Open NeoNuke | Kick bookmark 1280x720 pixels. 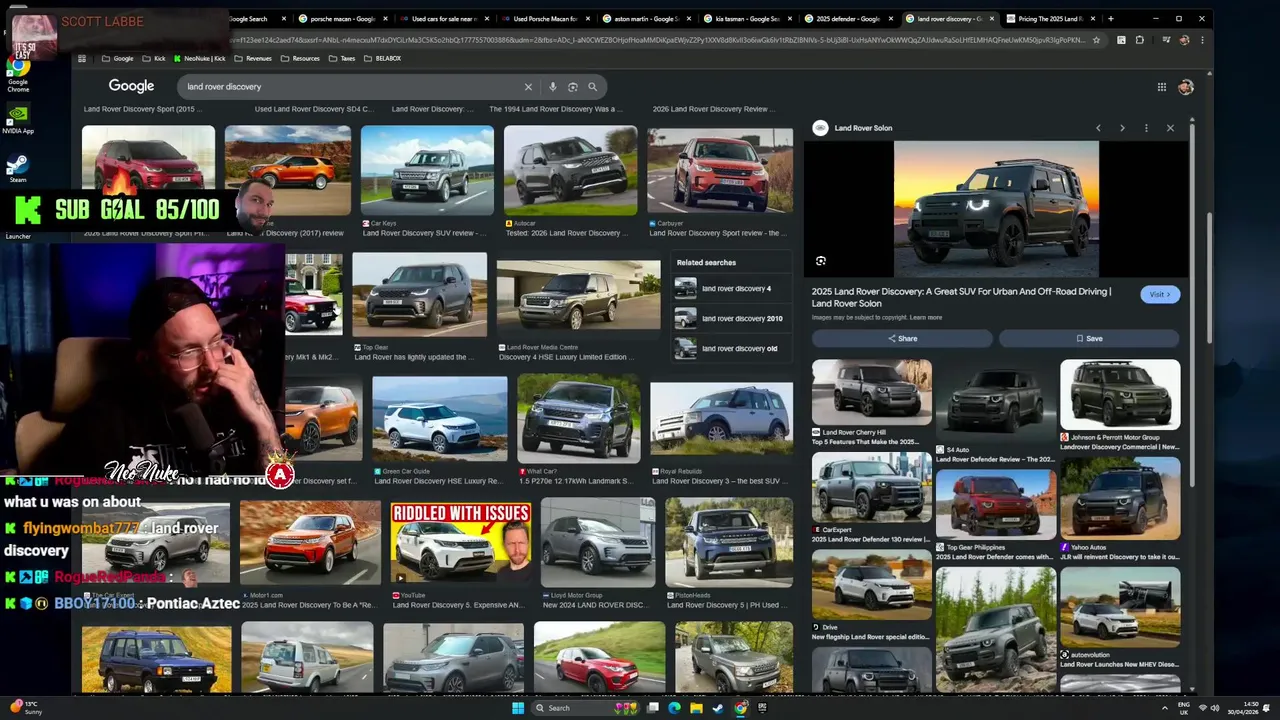(199, 59)
